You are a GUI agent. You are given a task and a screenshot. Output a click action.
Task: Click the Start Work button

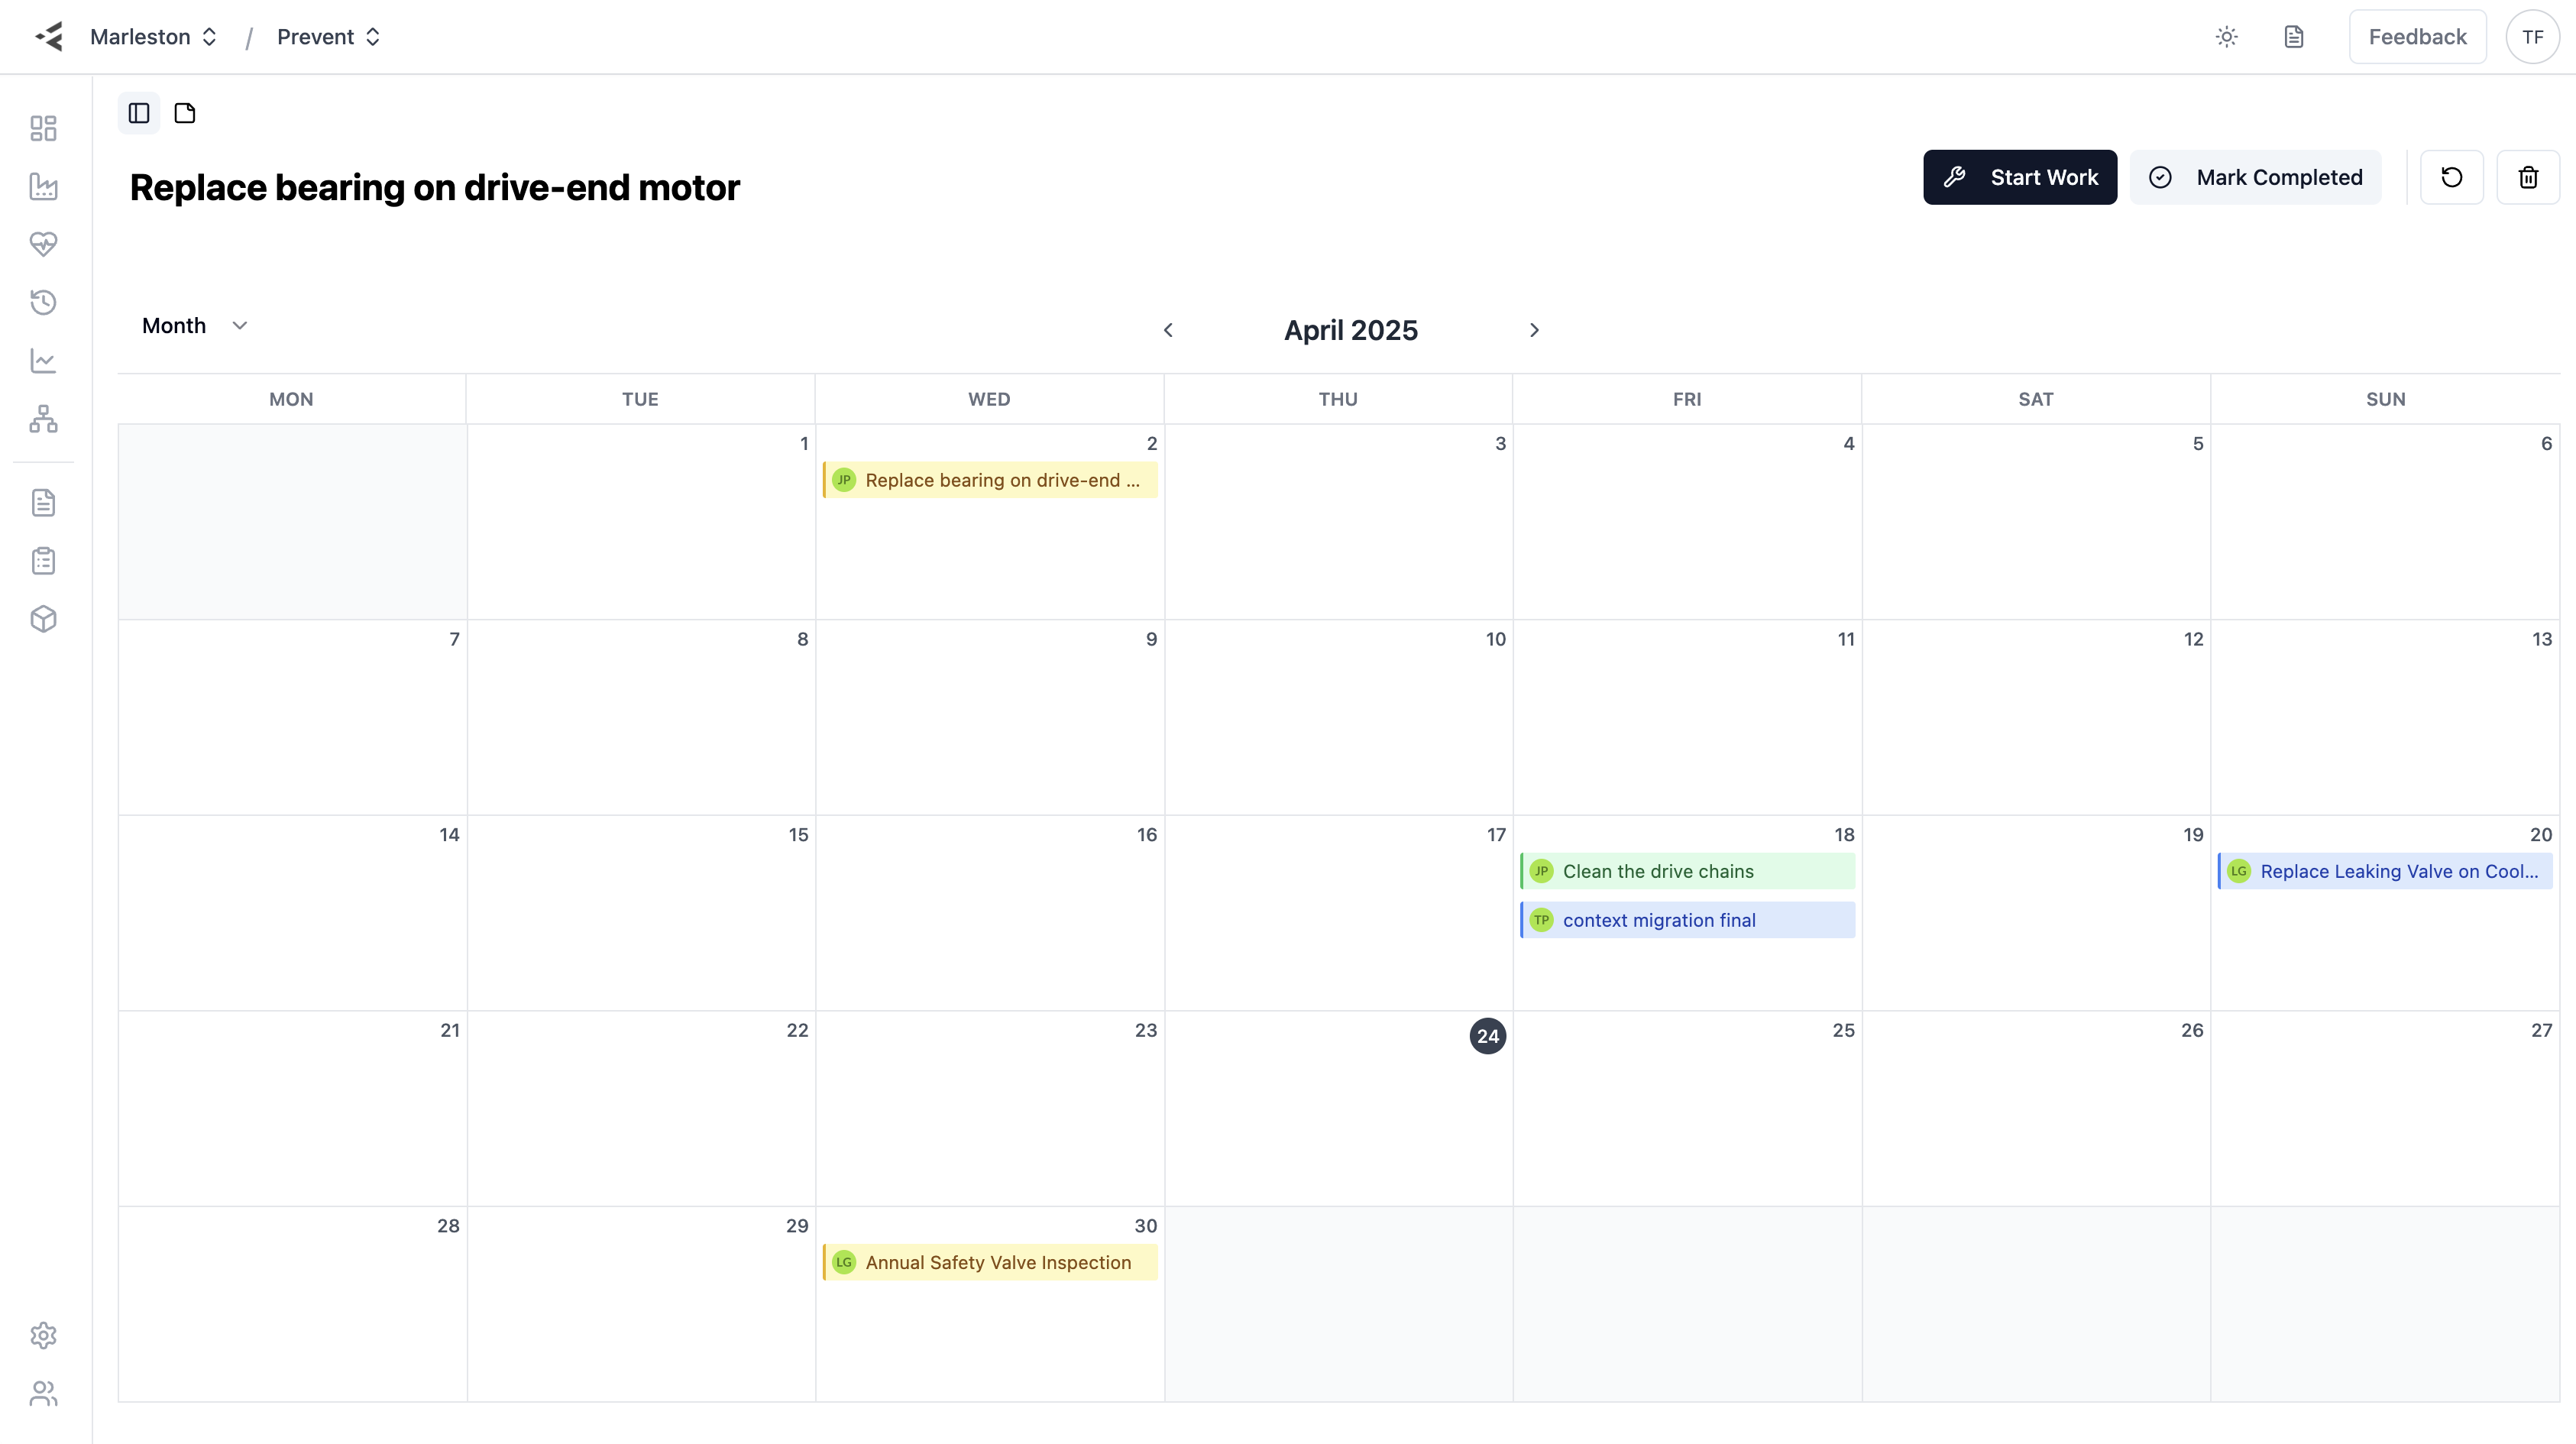[2019, 177]
